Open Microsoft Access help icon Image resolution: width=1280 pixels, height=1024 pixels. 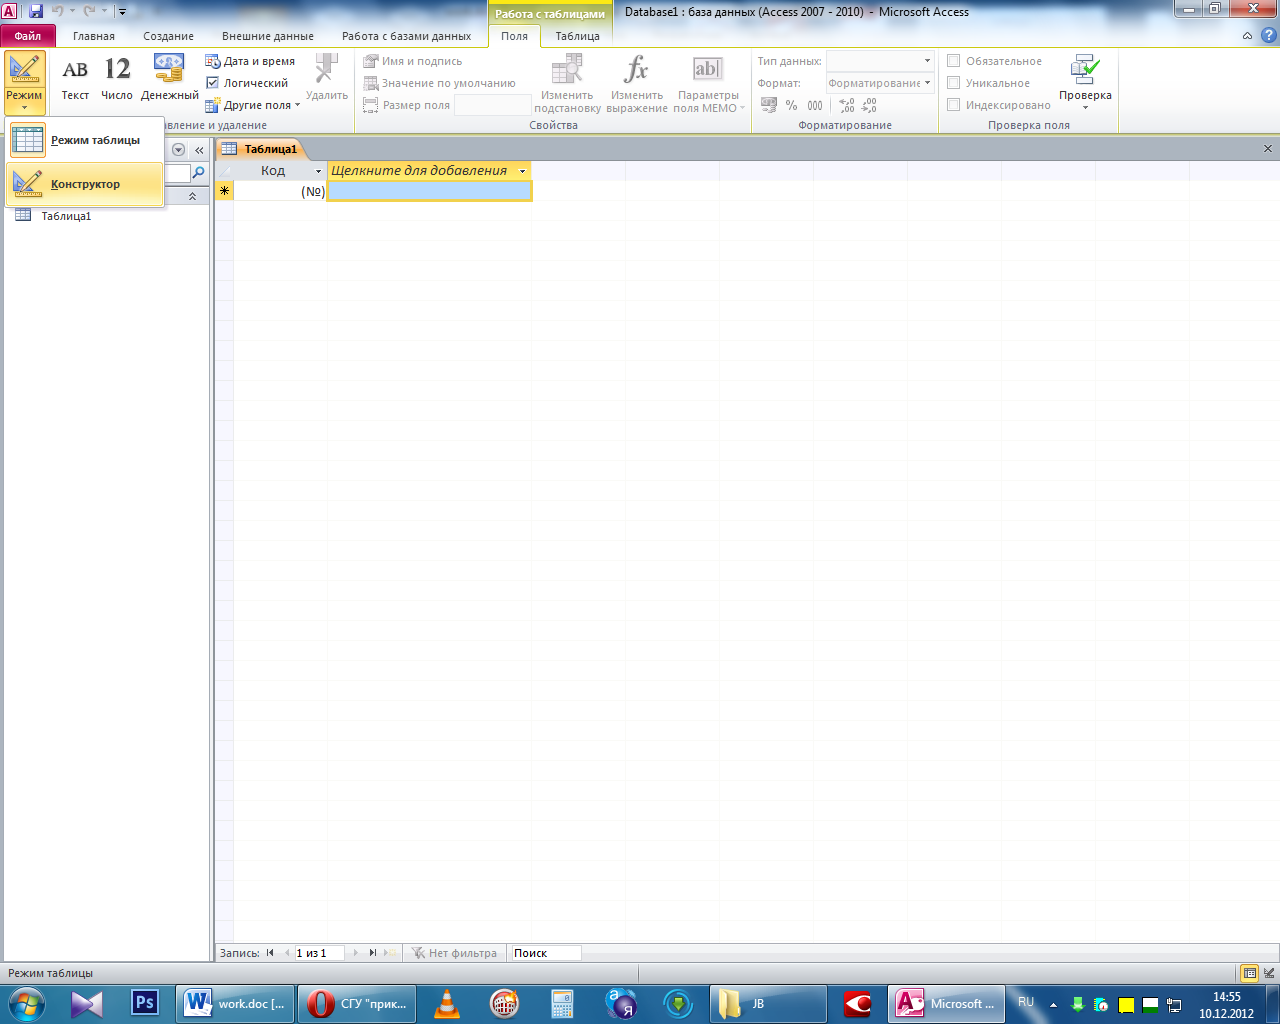(1269, 36)
